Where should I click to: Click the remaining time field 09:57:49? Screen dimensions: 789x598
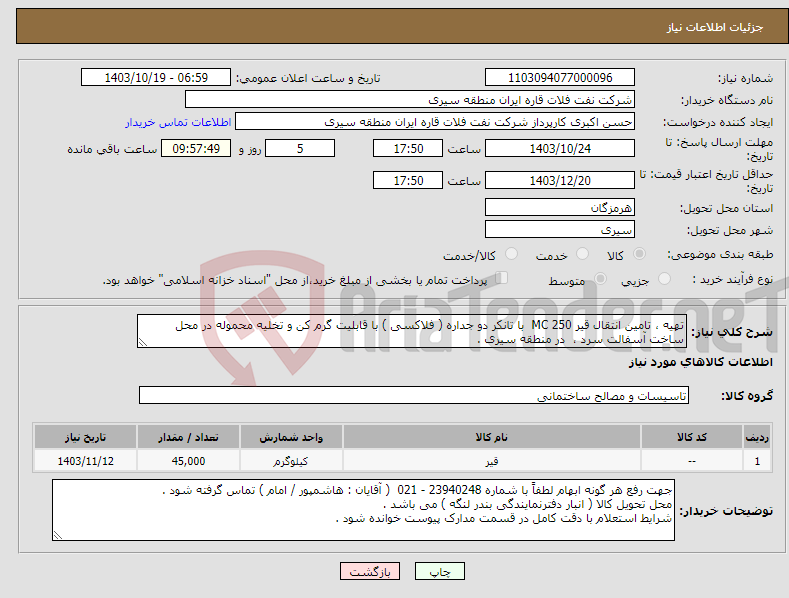[196, 148]
